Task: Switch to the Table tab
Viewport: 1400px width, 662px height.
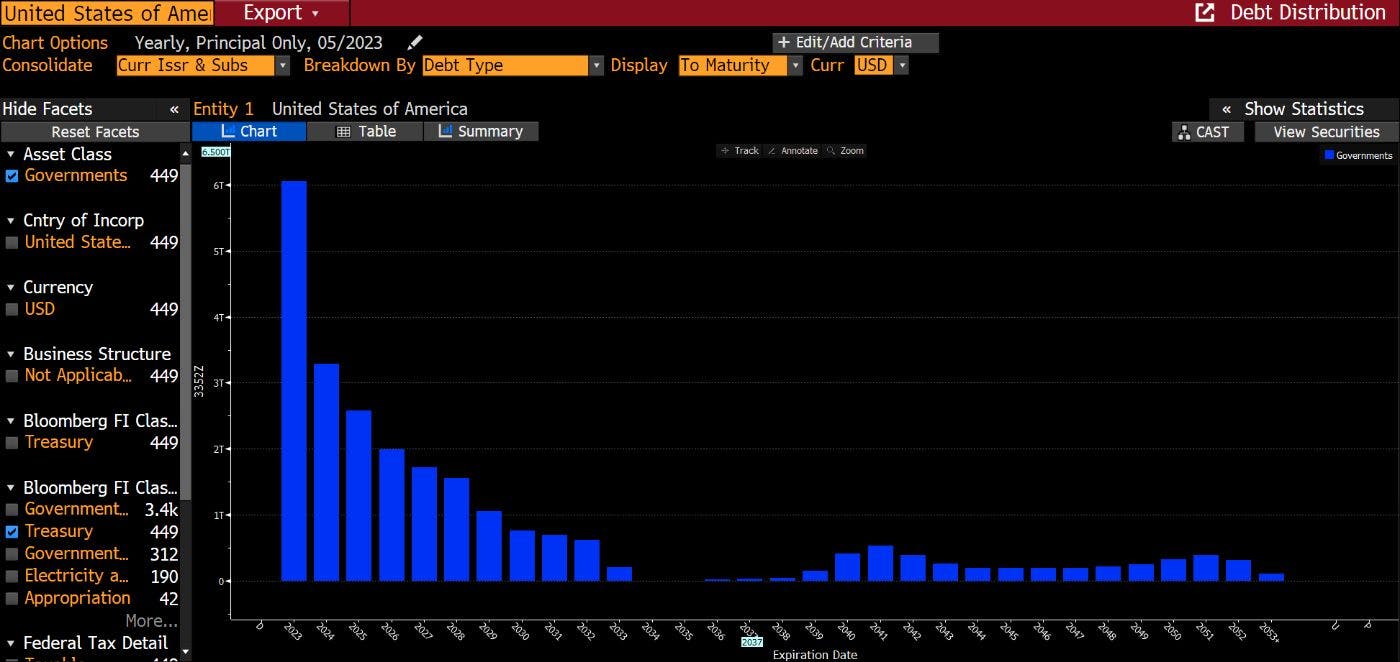Action: pyautogui.click(x=366, y=132)
